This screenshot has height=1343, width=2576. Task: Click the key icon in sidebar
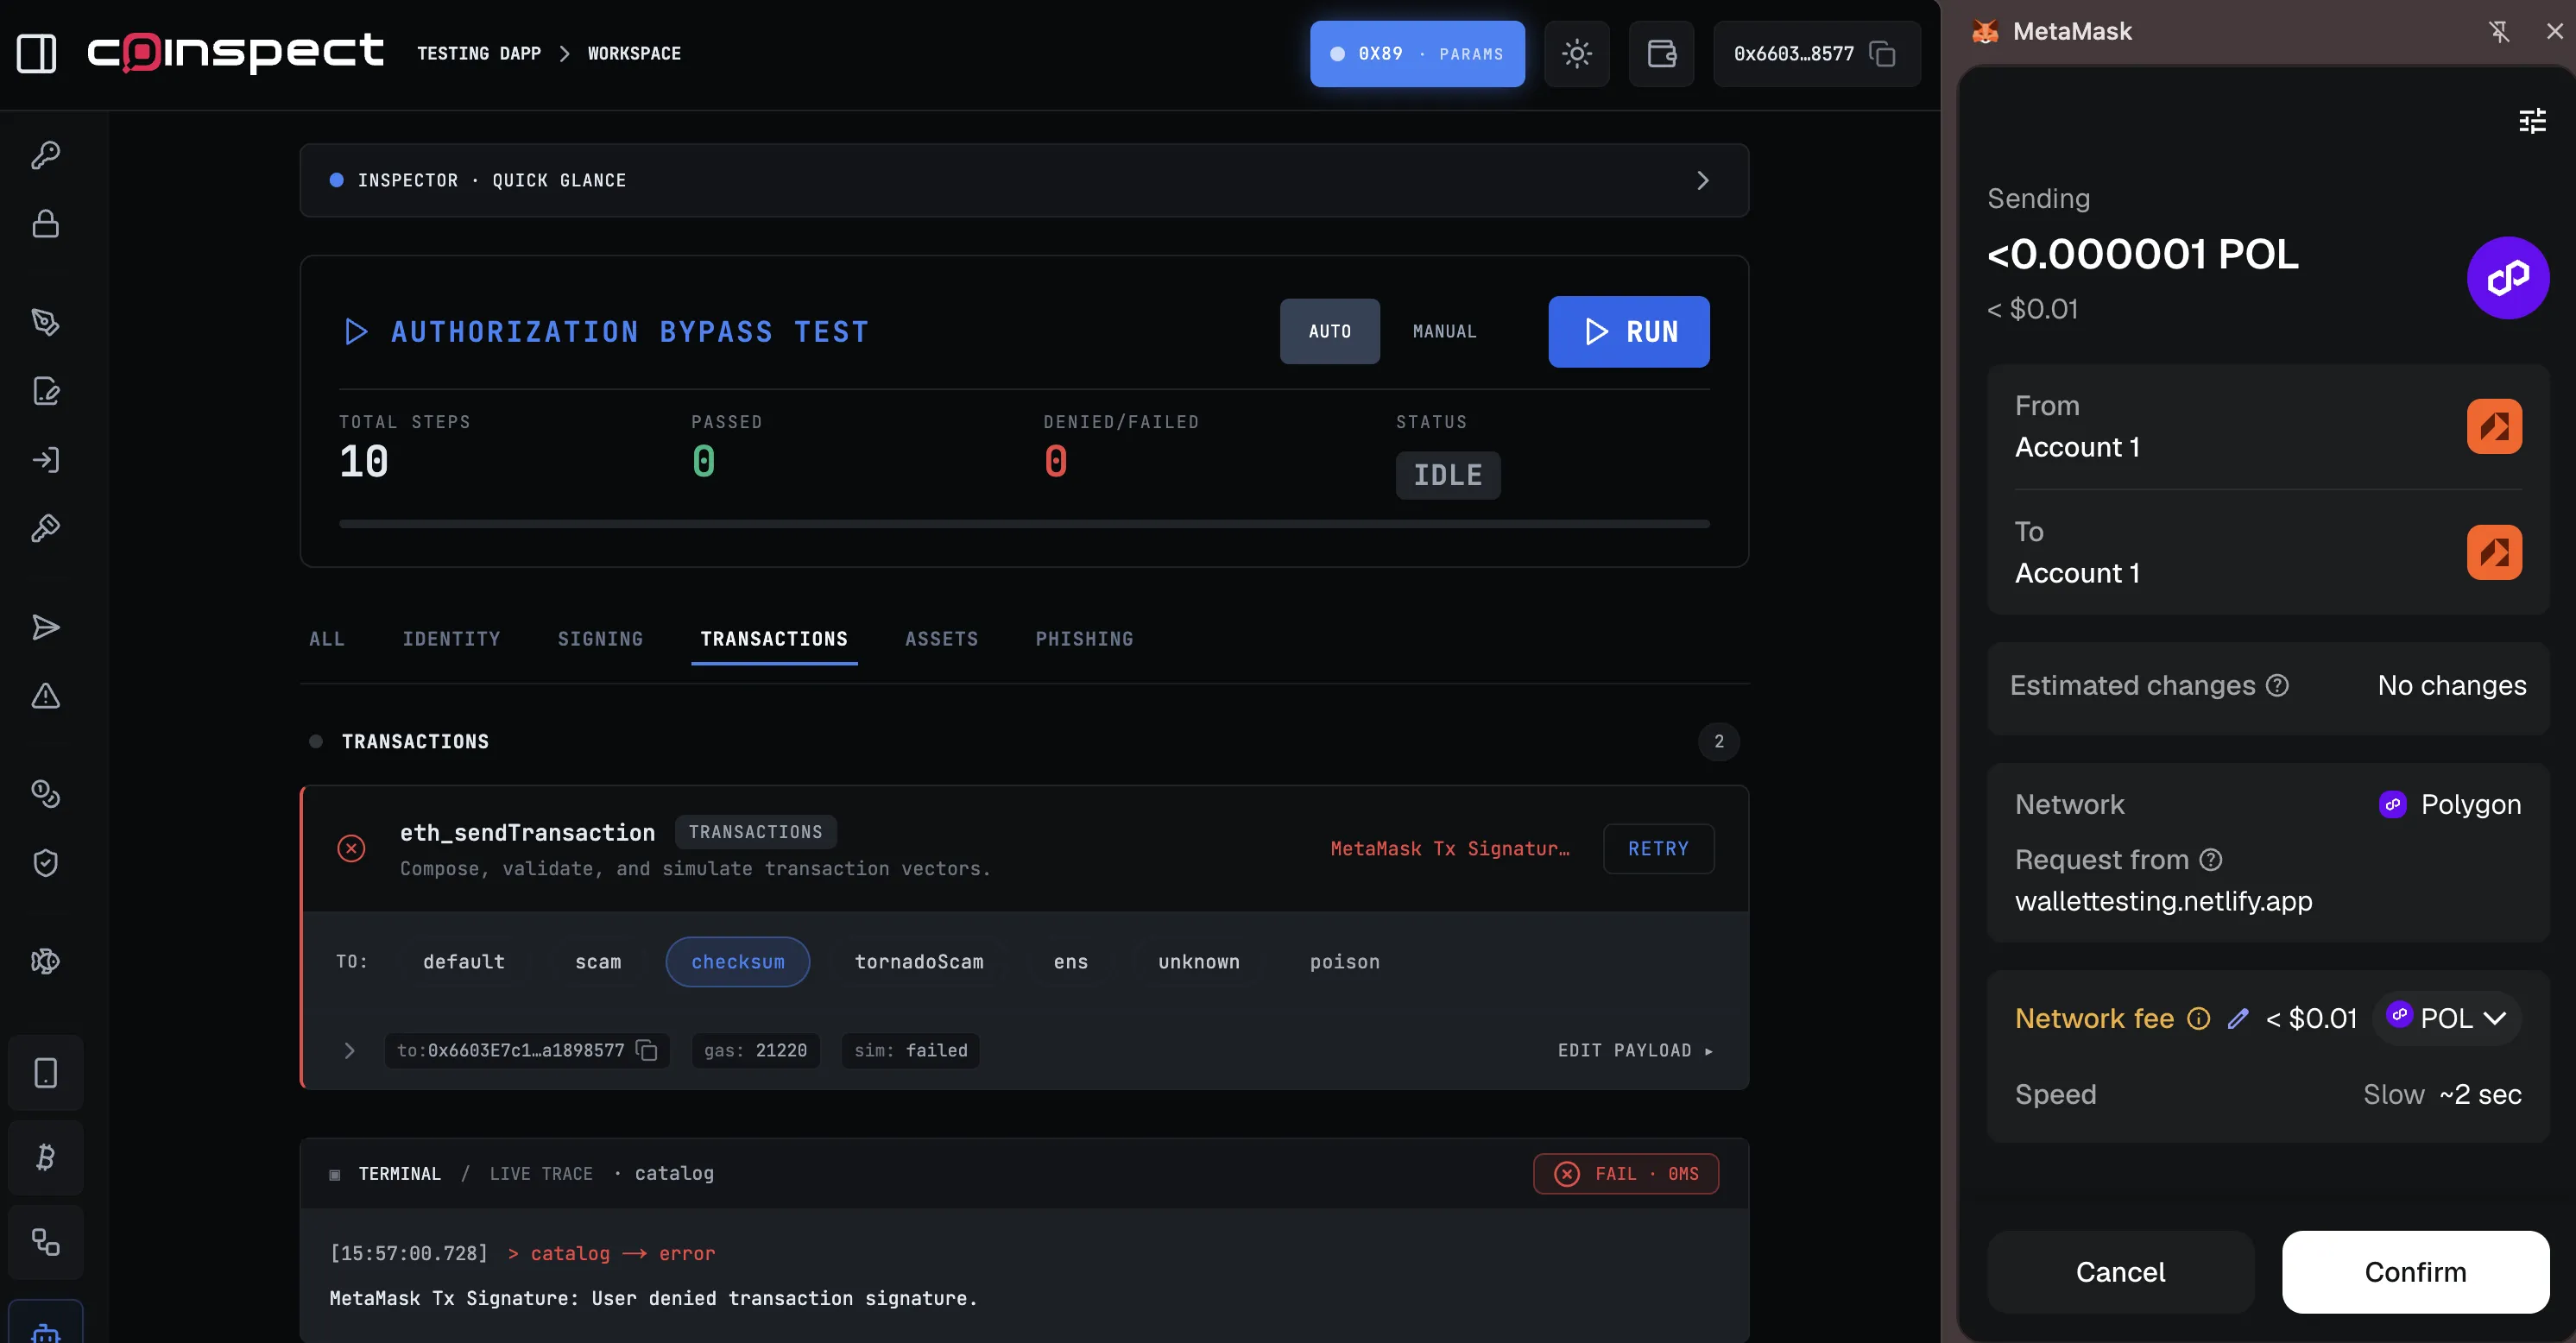[45, 155]
